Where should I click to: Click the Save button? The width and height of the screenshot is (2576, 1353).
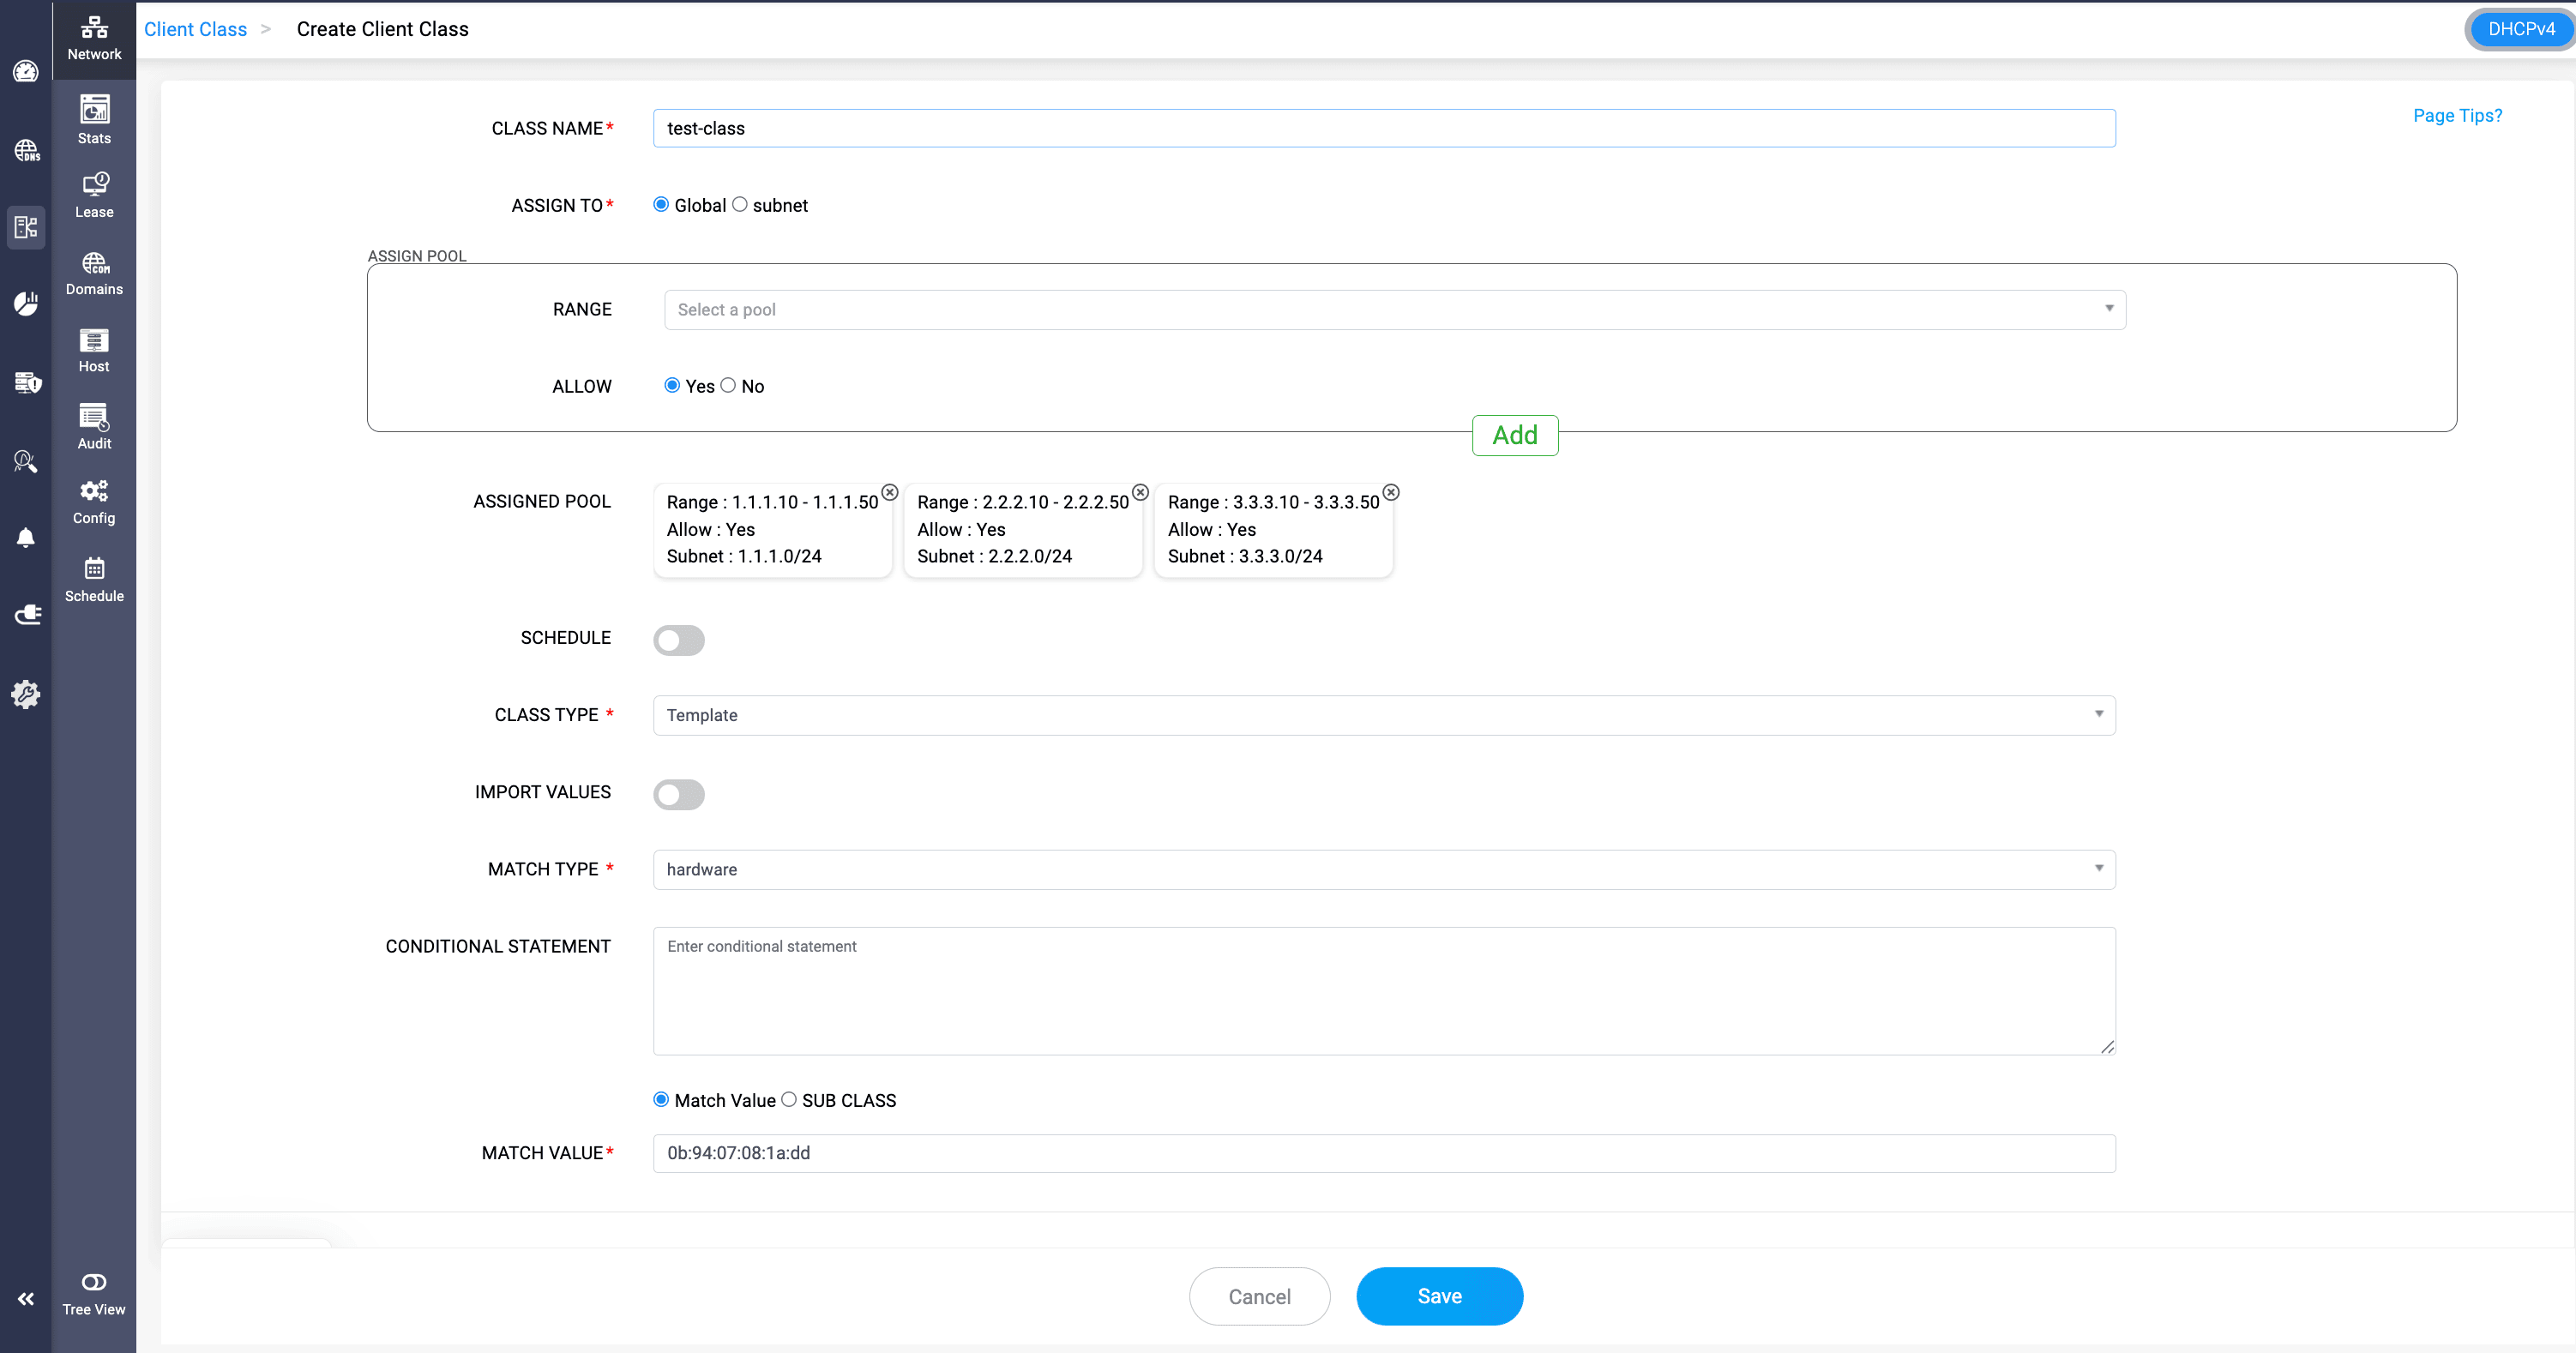coord(1438,1296)
